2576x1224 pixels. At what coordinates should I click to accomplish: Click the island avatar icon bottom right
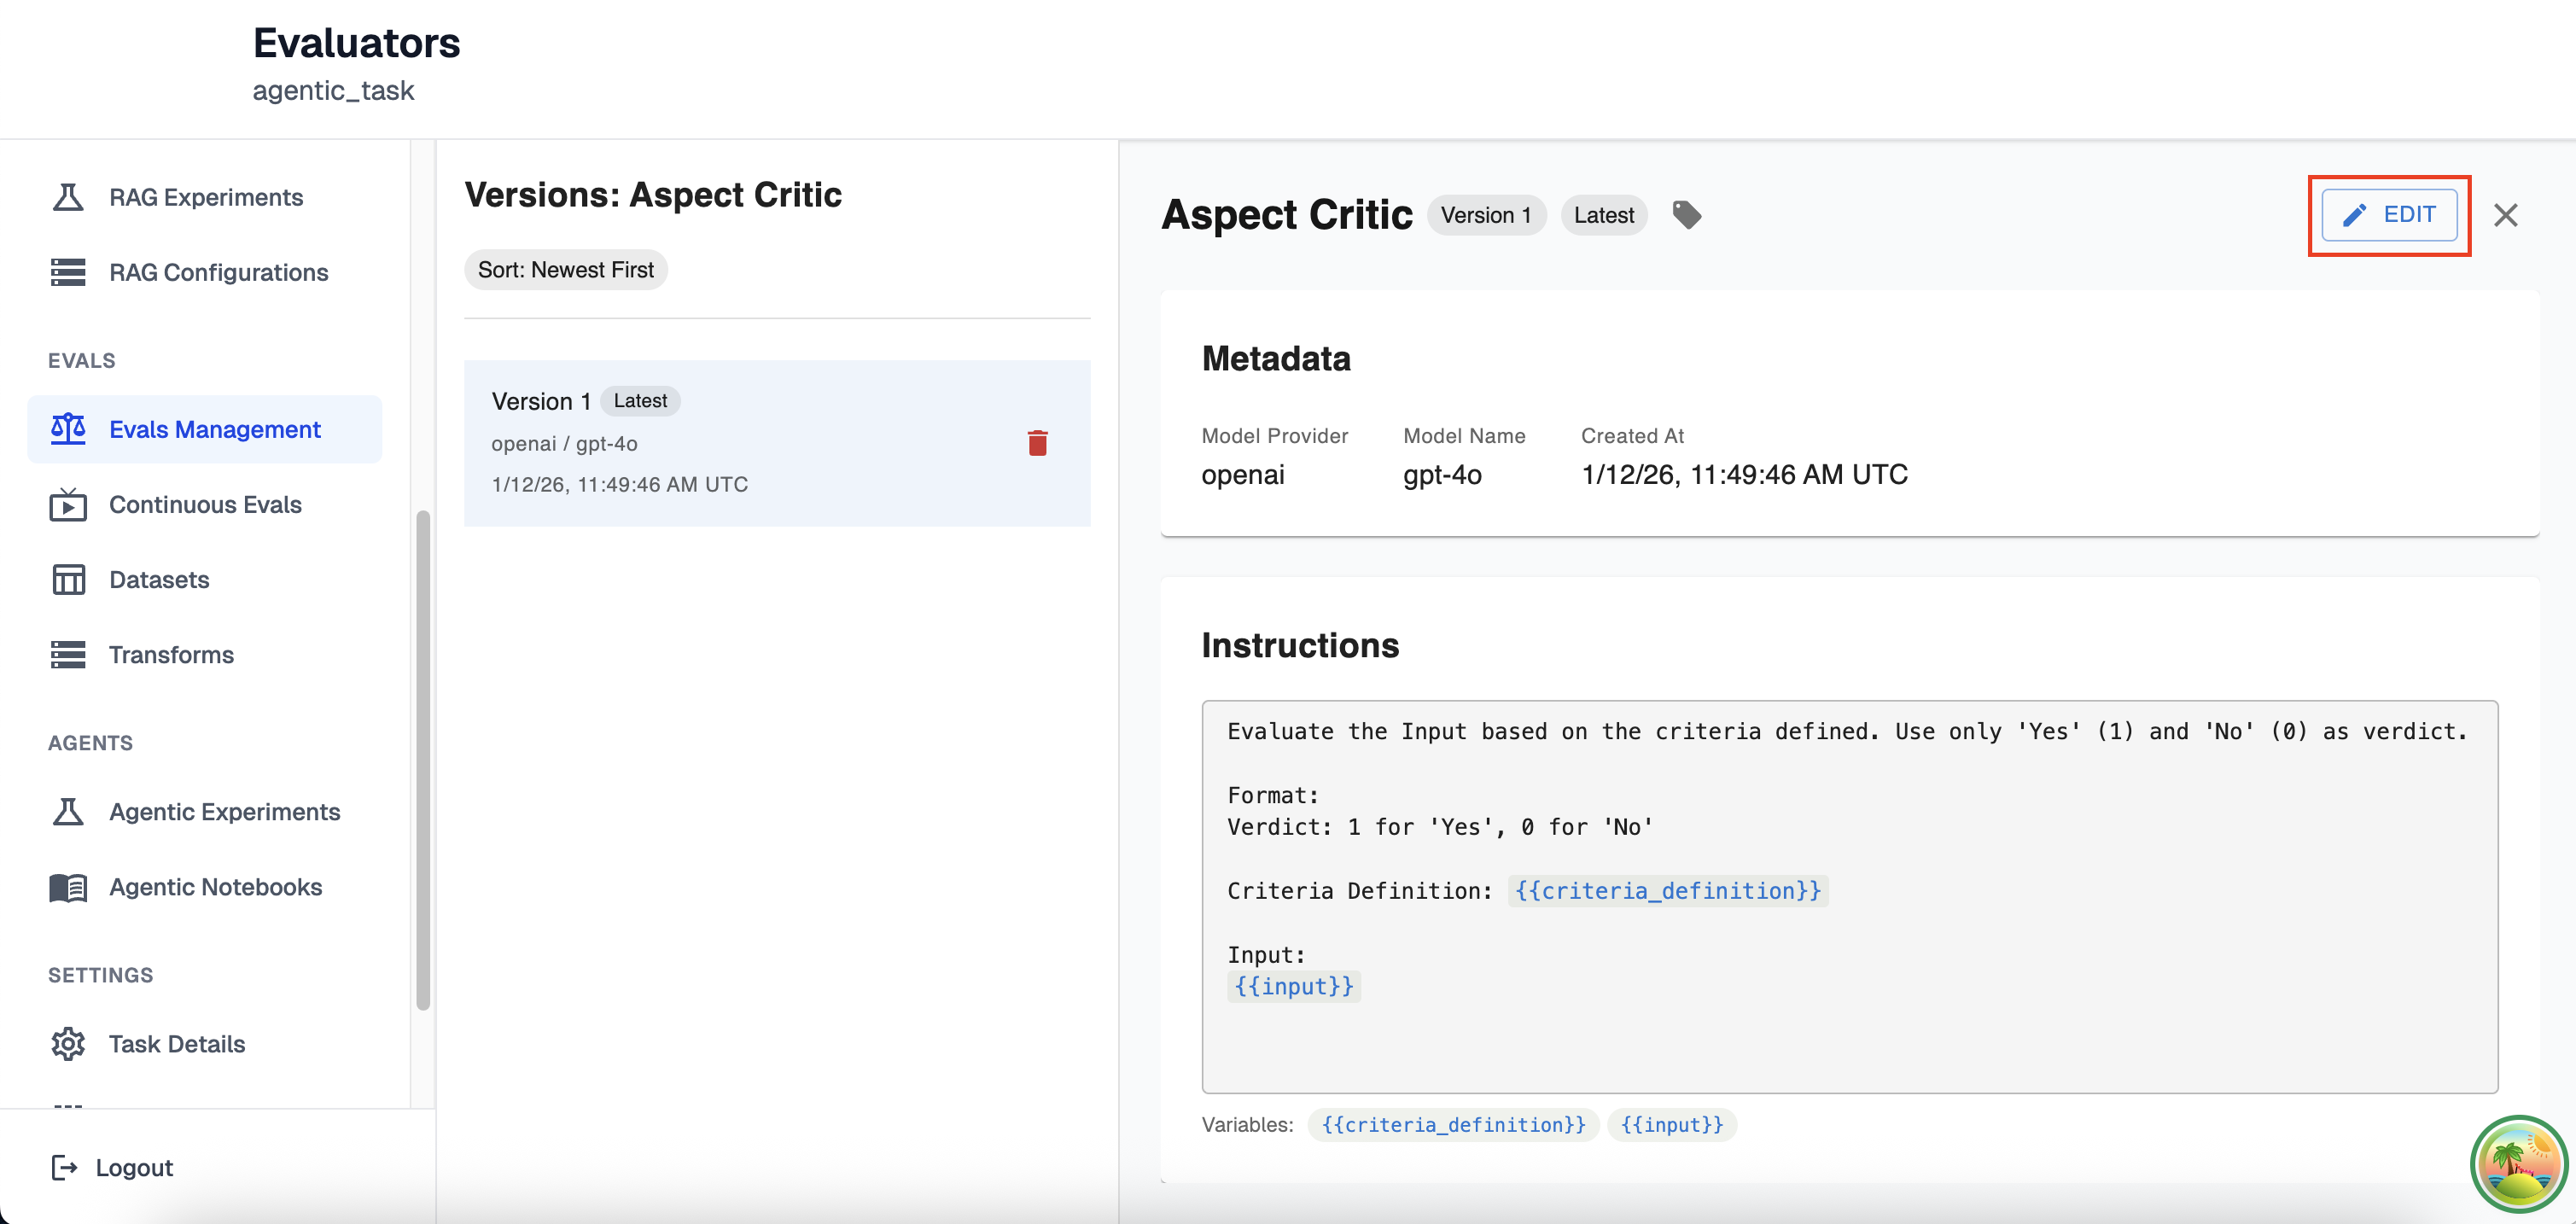[x=2518, y=1165]
